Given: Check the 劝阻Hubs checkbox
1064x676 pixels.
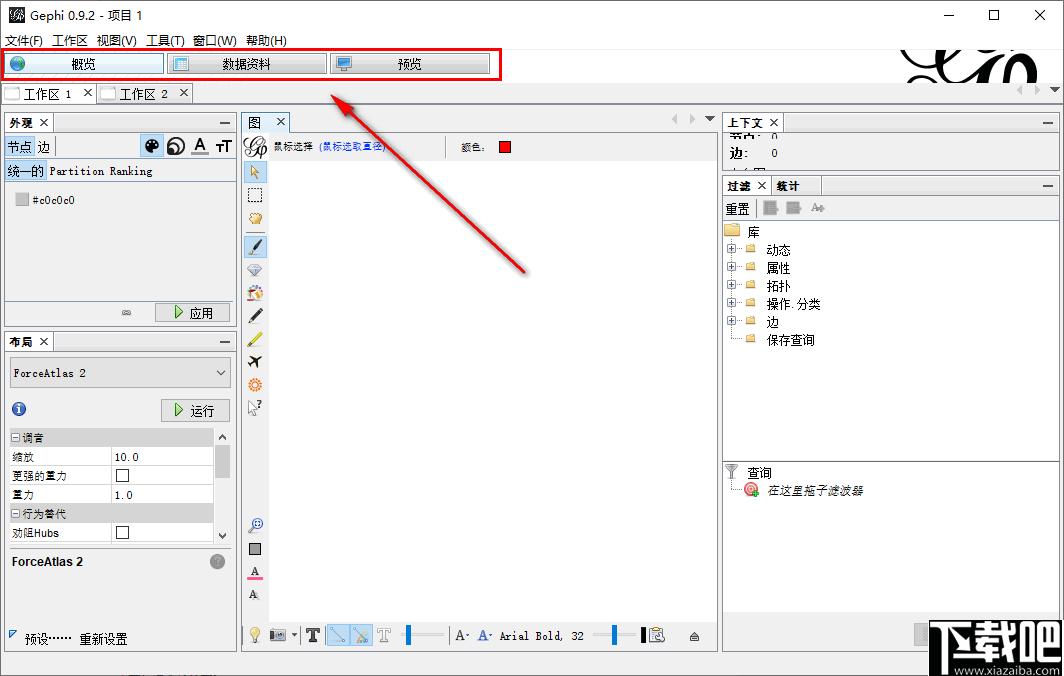Looking at the screenshot, I should tap(123, 532).
